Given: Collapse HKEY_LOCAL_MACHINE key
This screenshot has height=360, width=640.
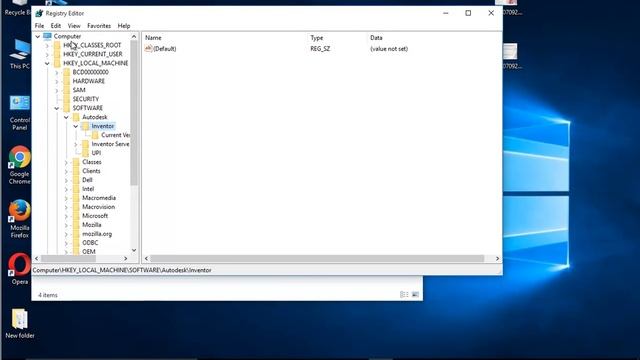Looking at the screenshot, I should [x=47, y=63].
